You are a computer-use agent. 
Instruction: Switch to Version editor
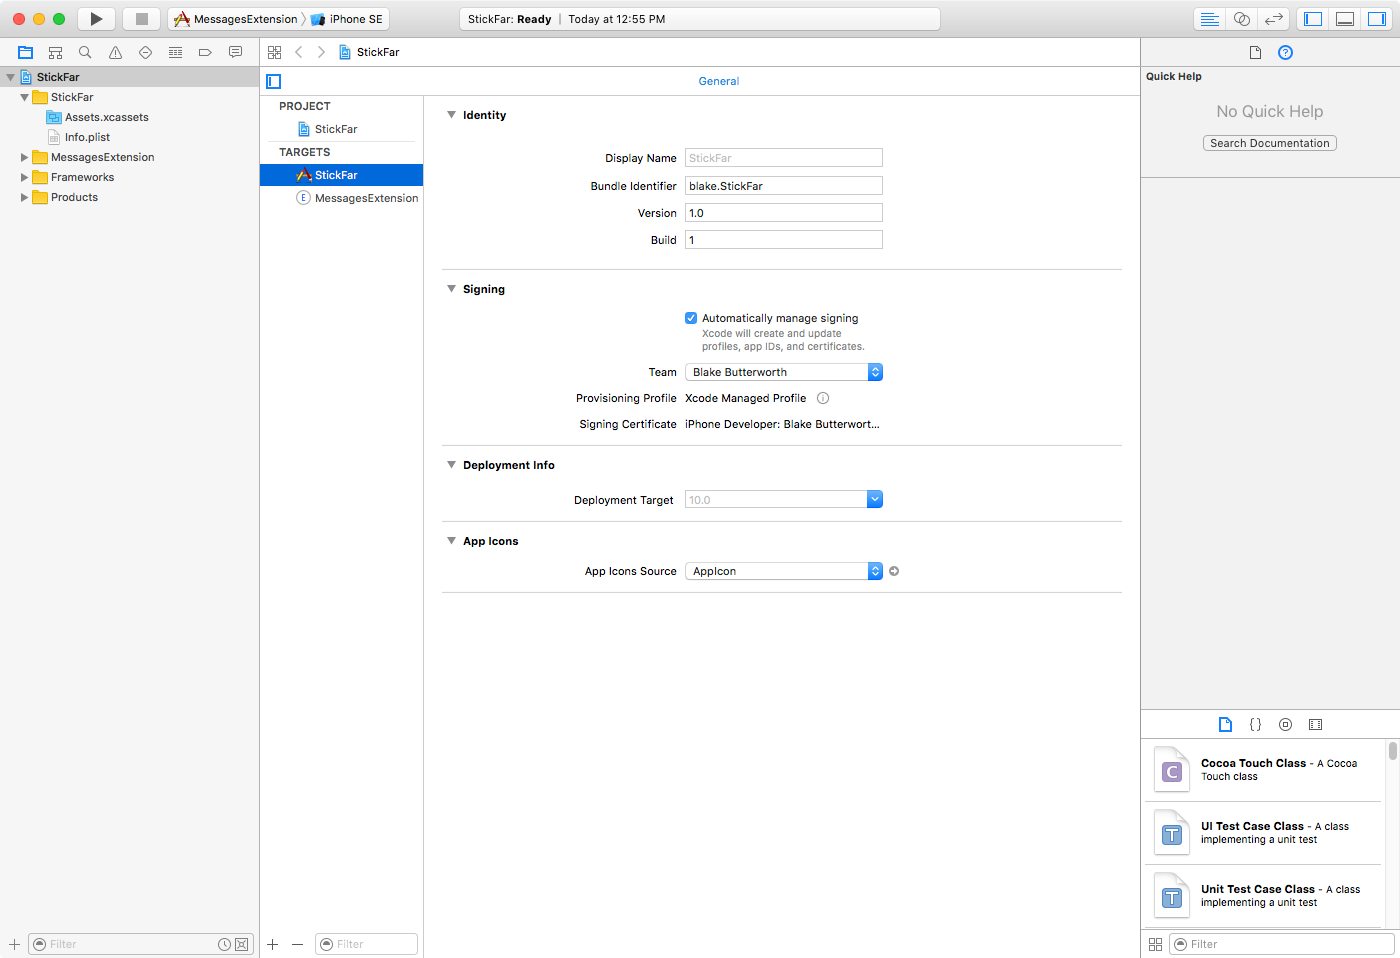click(x=1273, y=19)
